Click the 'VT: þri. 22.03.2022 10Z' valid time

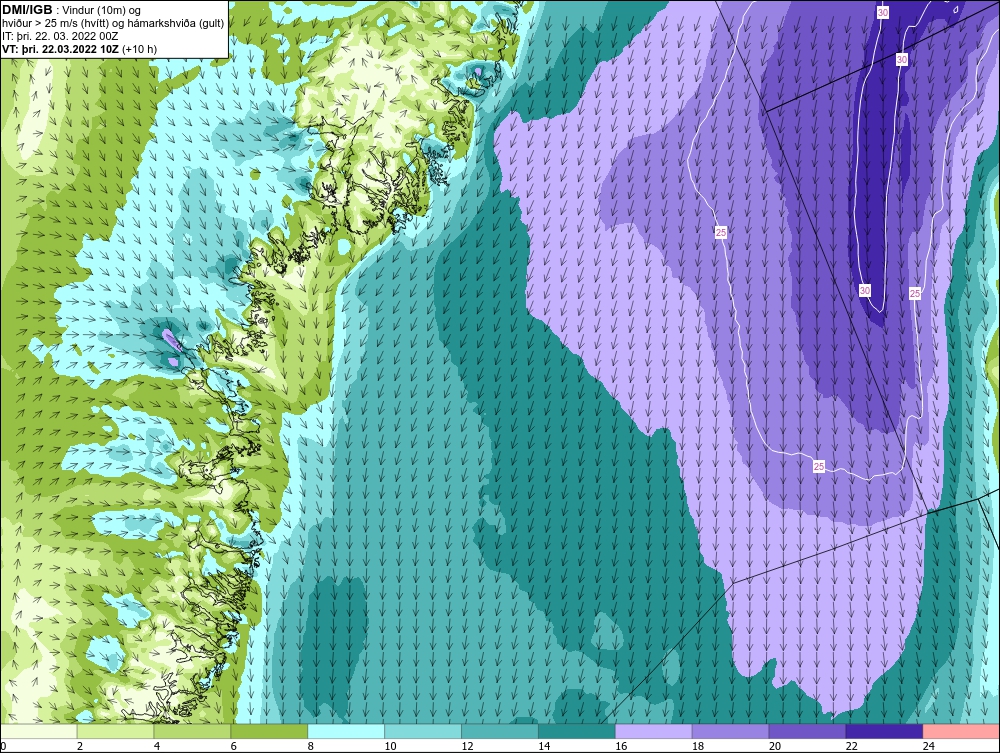60,49
